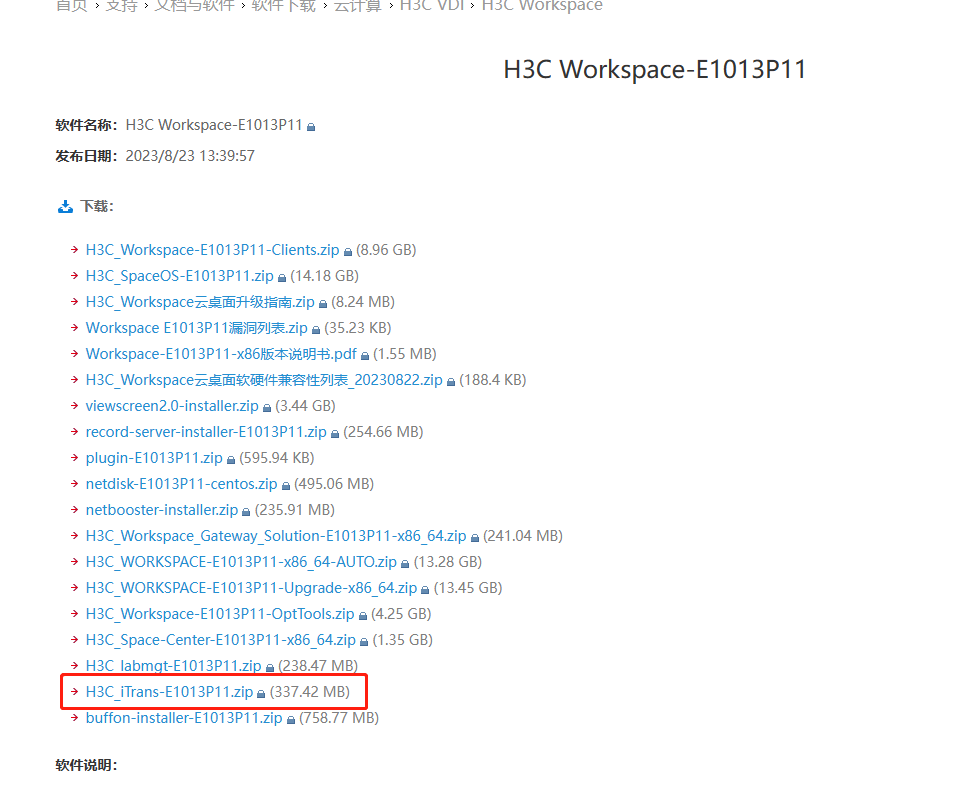Open 支持 breadcrumb item
This screenshot has width=956, height=788.
(x=121, y=6)
